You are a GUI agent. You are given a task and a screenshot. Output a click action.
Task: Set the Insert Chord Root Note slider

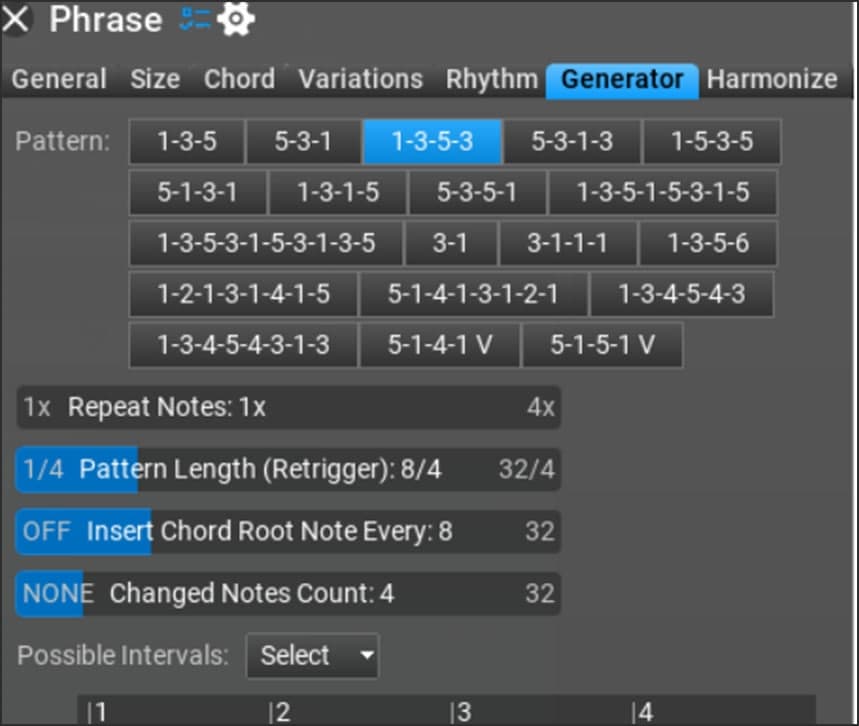[x=288, y=531]
